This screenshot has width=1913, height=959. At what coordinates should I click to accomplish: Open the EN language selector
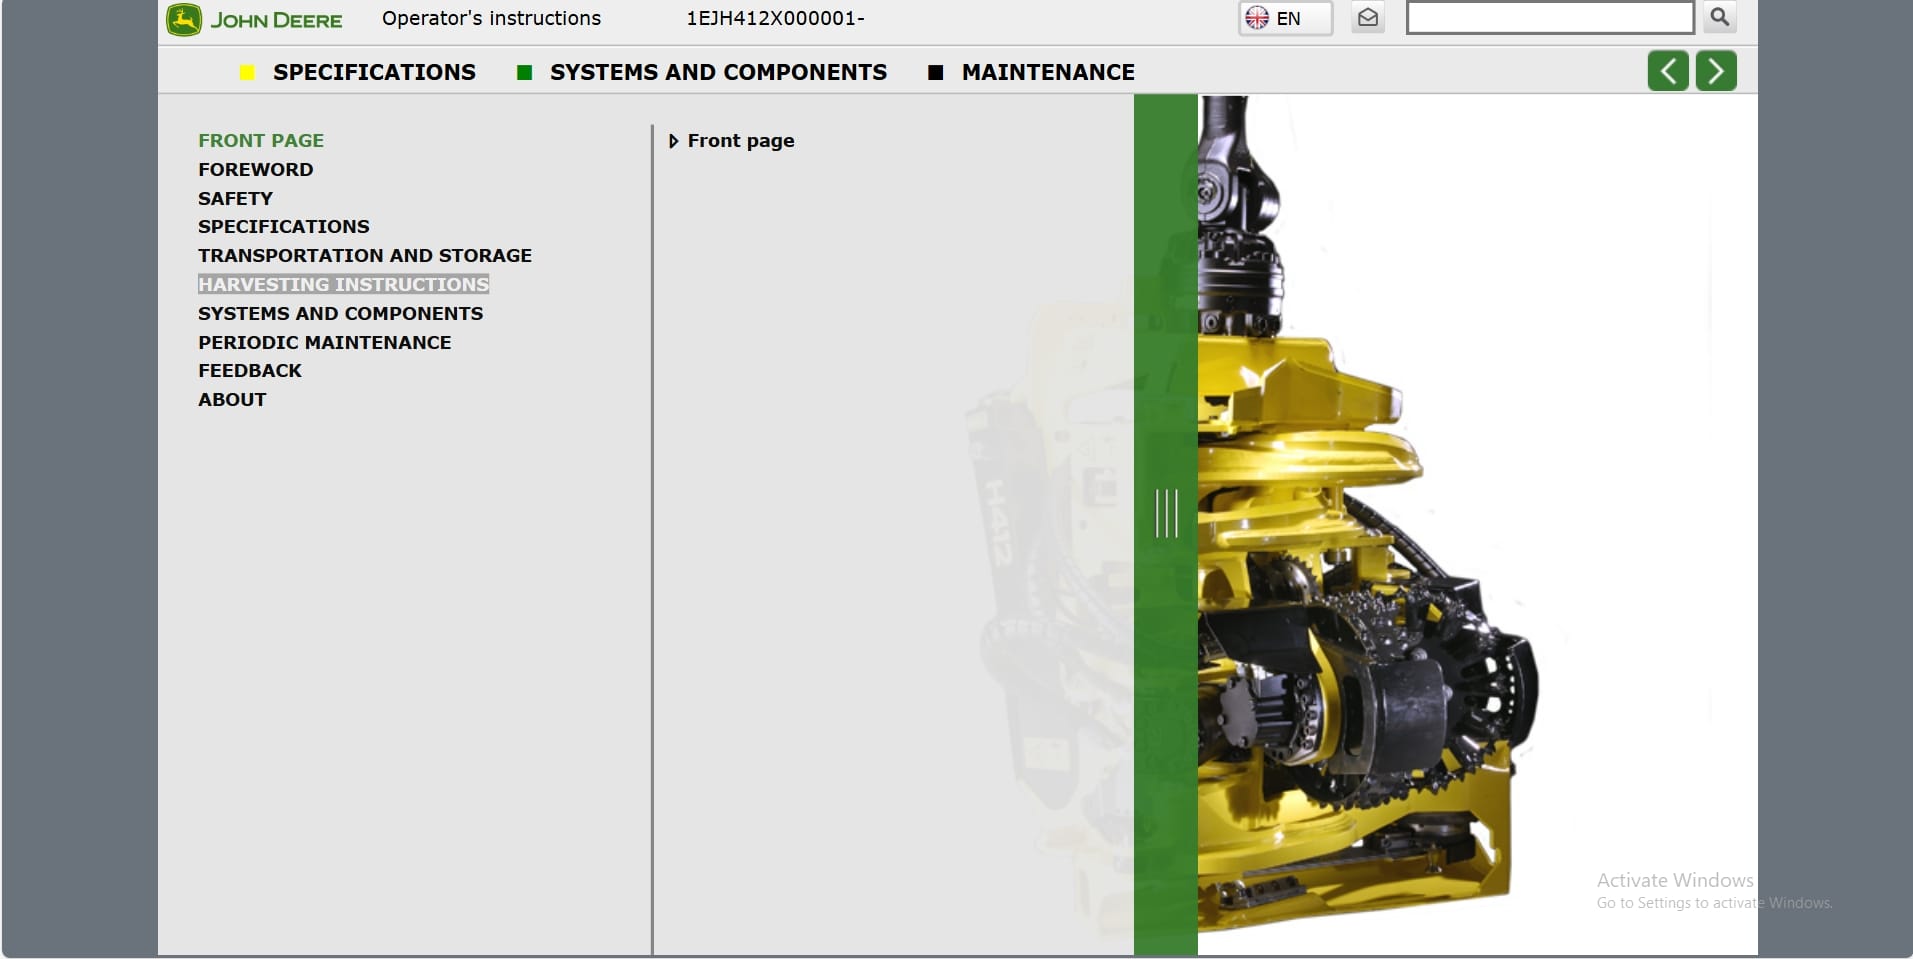[1285, 18]
